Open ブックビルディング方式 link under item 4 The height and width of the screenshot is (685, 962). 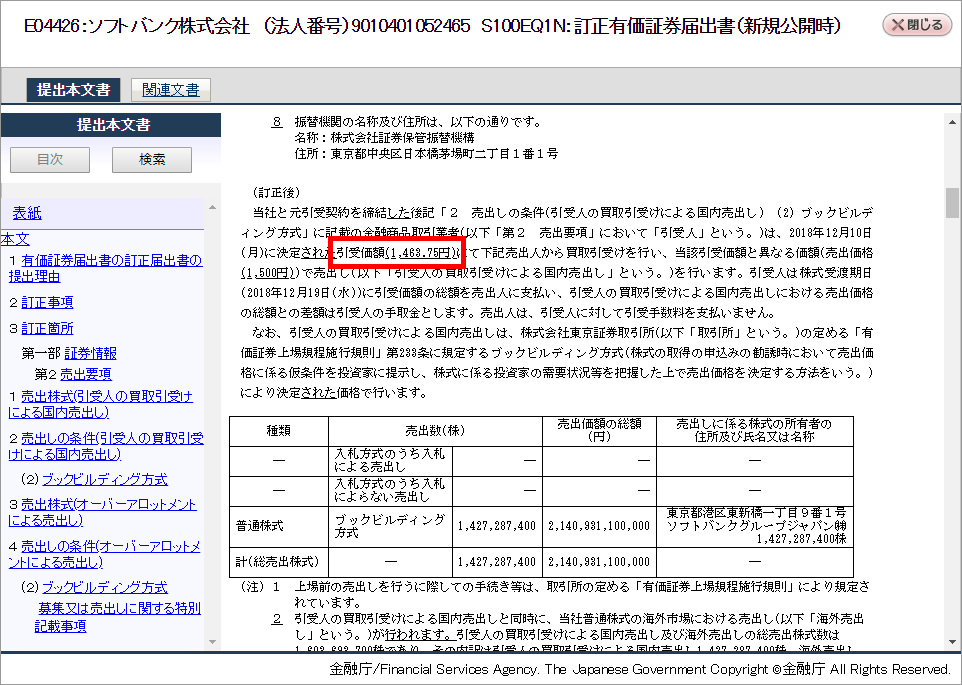tap(105, 587)
